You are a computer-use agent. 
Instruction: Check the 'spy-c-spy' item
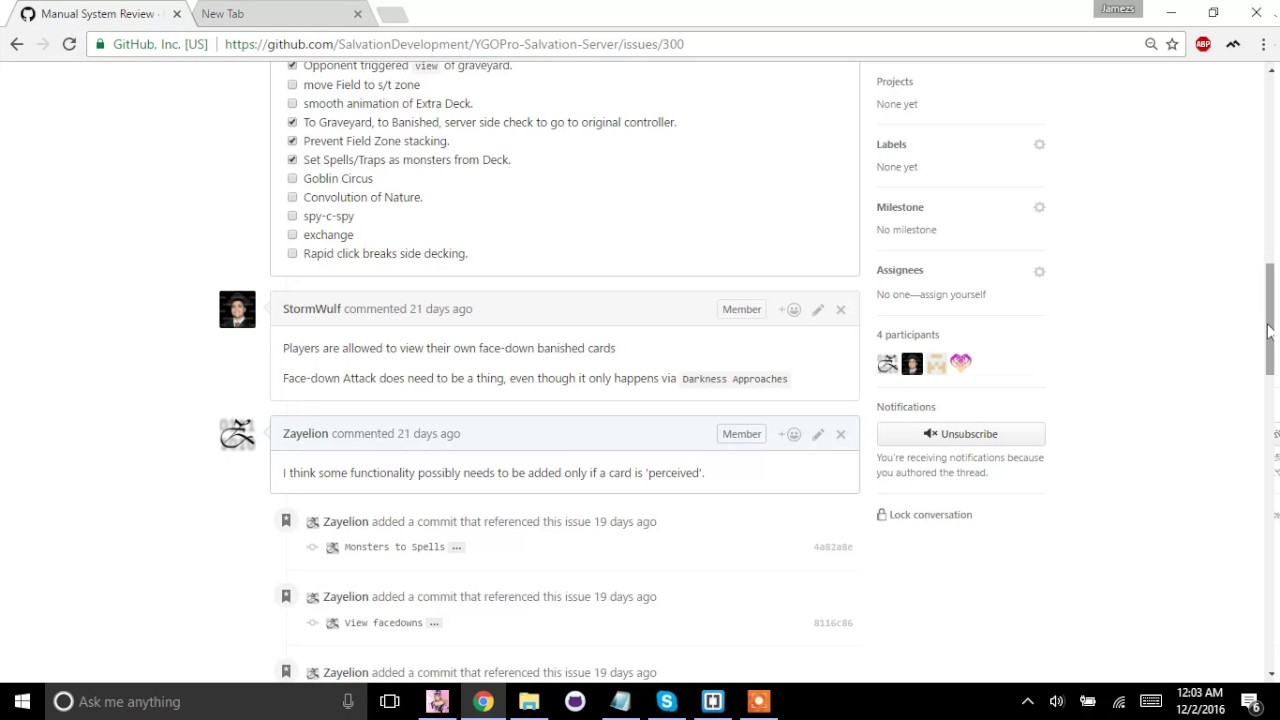pos(292,216)
